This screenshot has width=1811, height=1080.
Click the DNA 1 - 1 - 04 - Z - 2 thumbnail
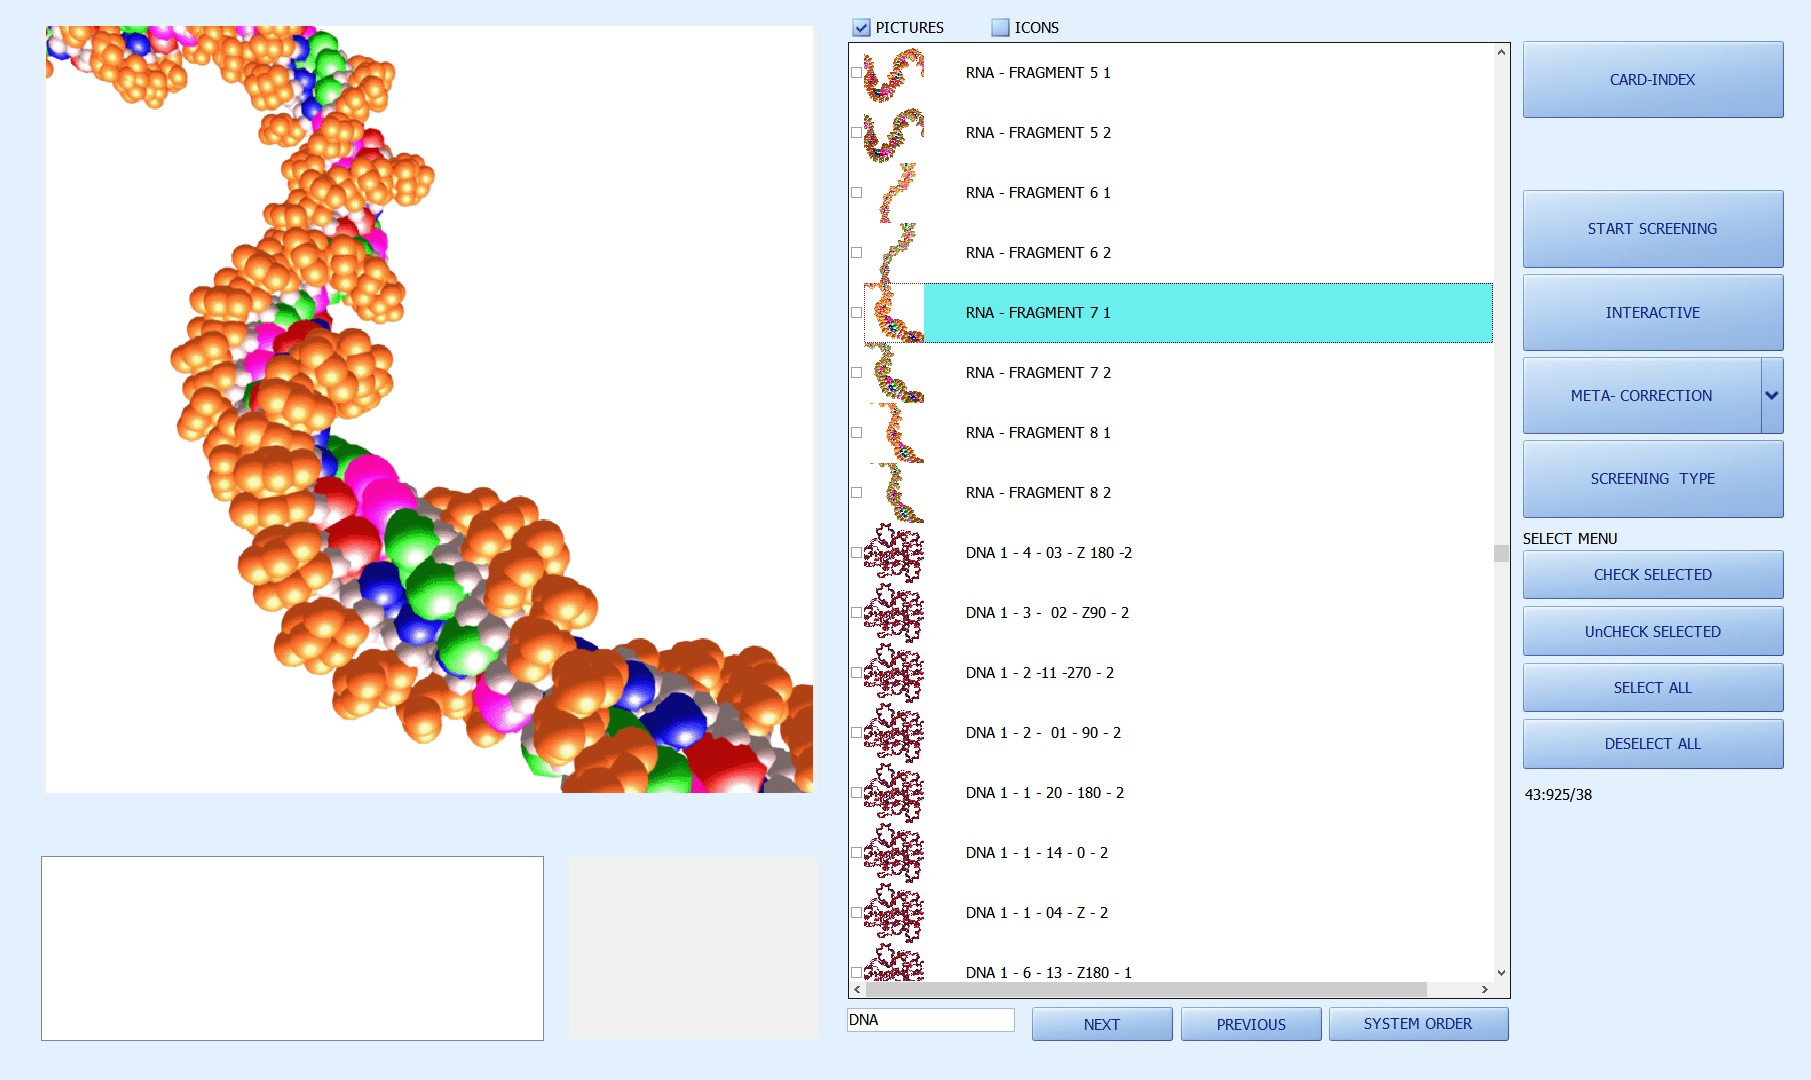point(894,913)
